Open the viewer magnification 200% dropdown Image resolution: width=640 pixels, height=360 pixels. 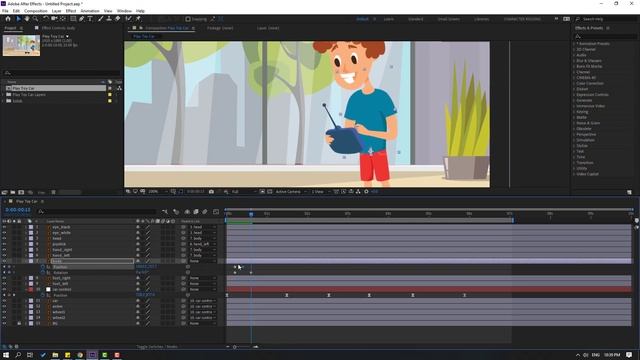(158, 191)
